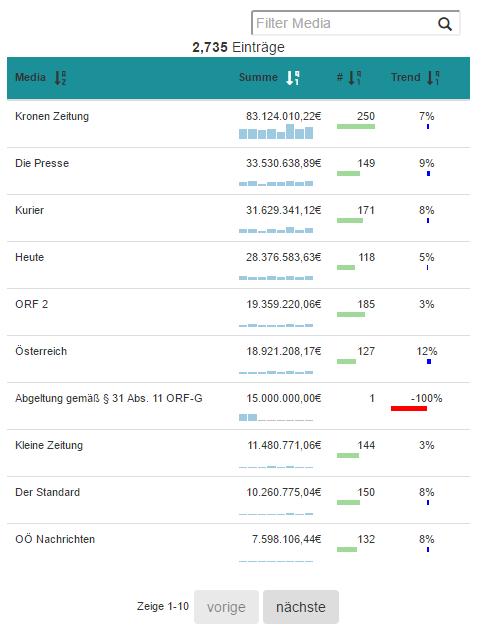Click the Trend column header label
The height and width of the screenshot is (635, 477).
[406, 77]
